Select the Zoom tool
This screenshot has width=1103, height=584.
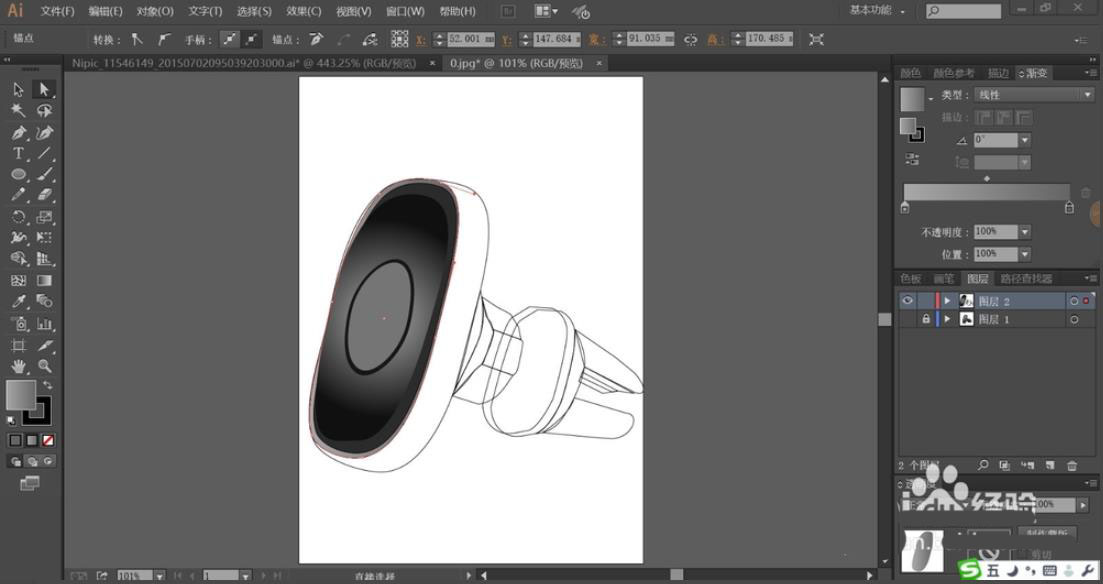point(44,366)
